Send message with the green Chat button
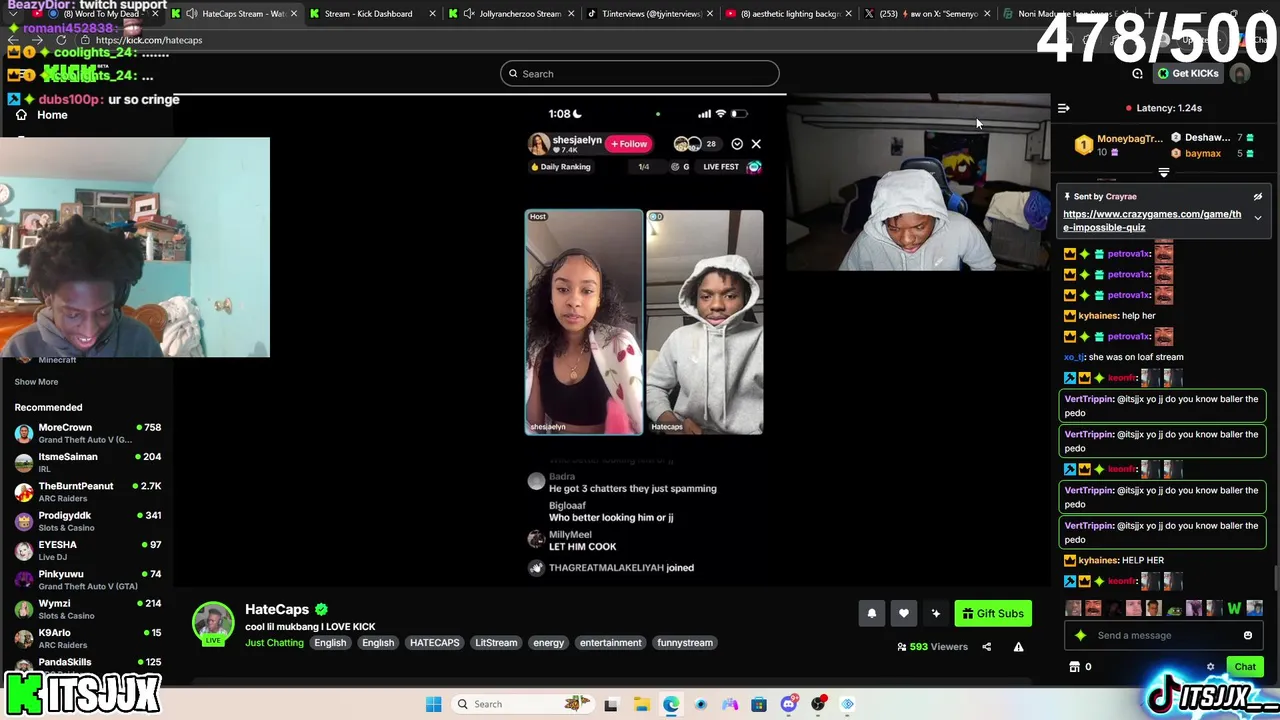This screenshot has width=1280, height=720. [1245, 667]
